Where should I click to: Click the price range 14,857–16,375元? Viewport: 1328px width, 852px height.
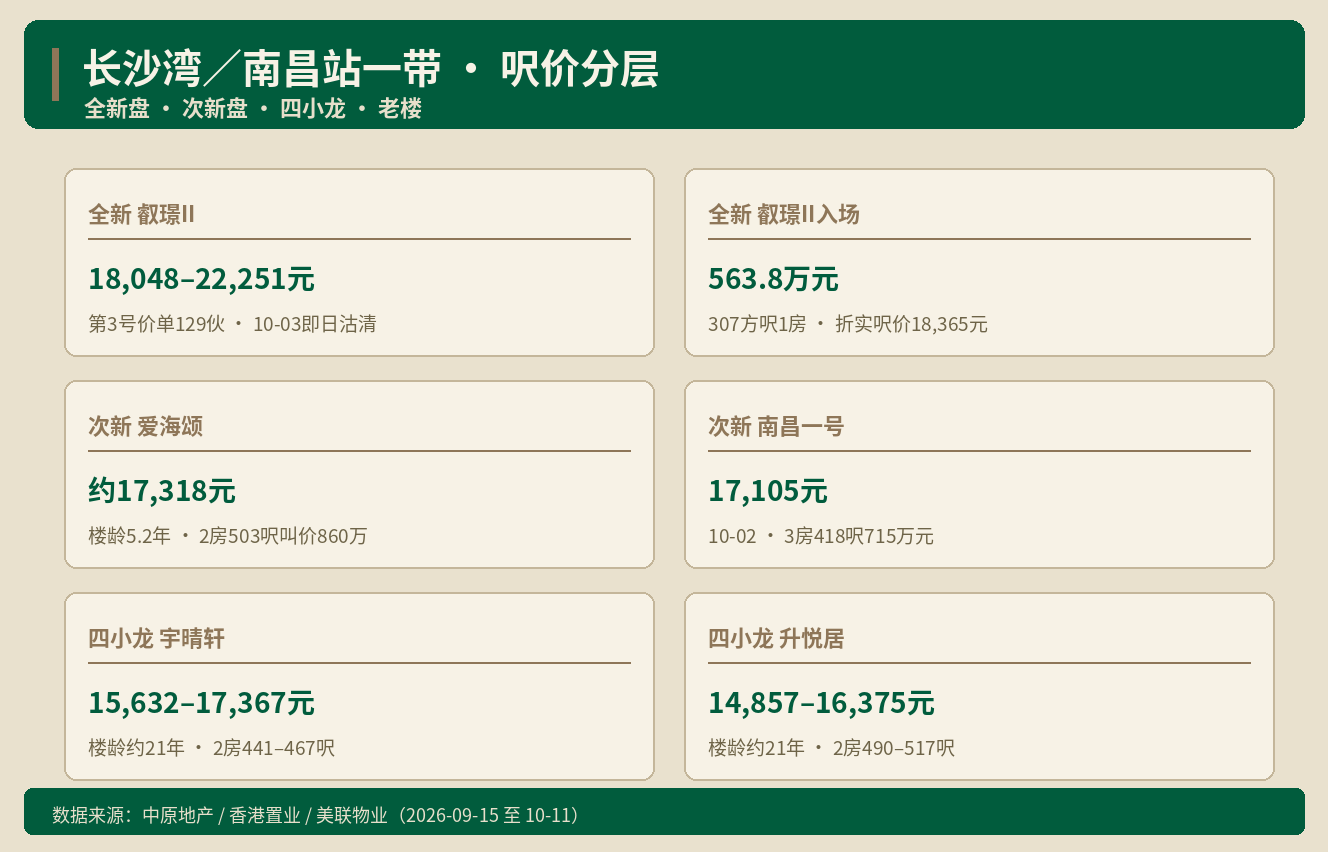(x=822, y=703)
